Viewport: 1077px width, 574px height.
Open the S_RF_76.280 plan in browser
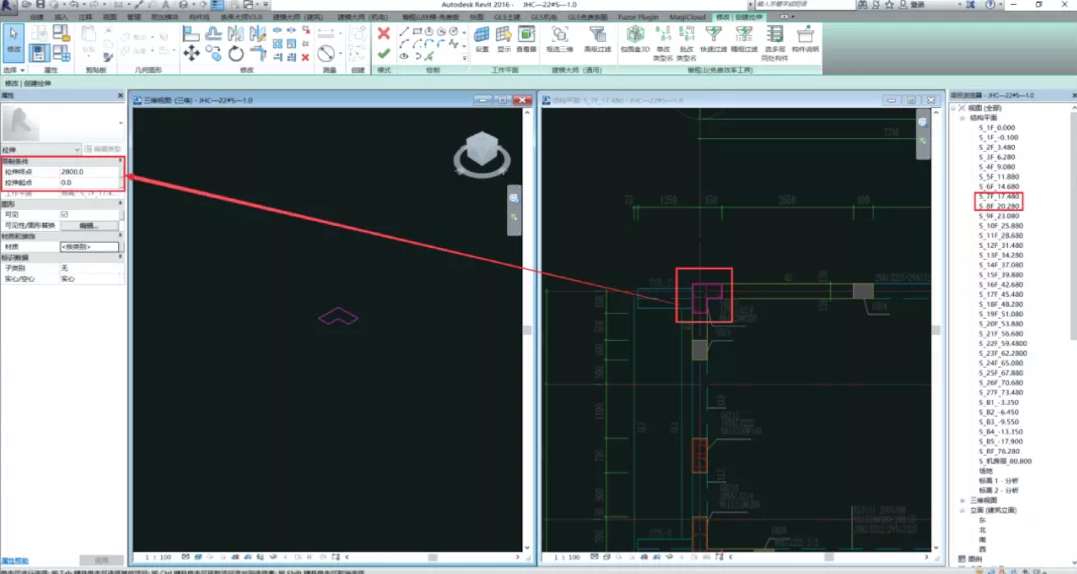999,451
